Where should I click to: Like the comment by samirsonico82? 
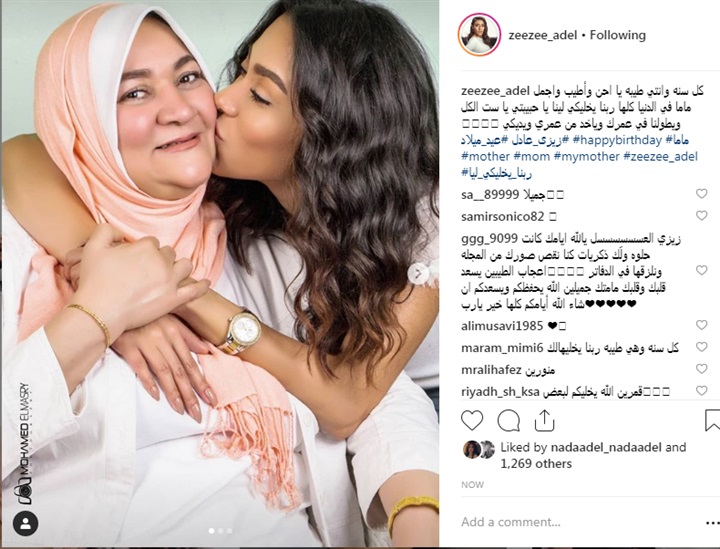pyautogui.click(x=701, y=215)
